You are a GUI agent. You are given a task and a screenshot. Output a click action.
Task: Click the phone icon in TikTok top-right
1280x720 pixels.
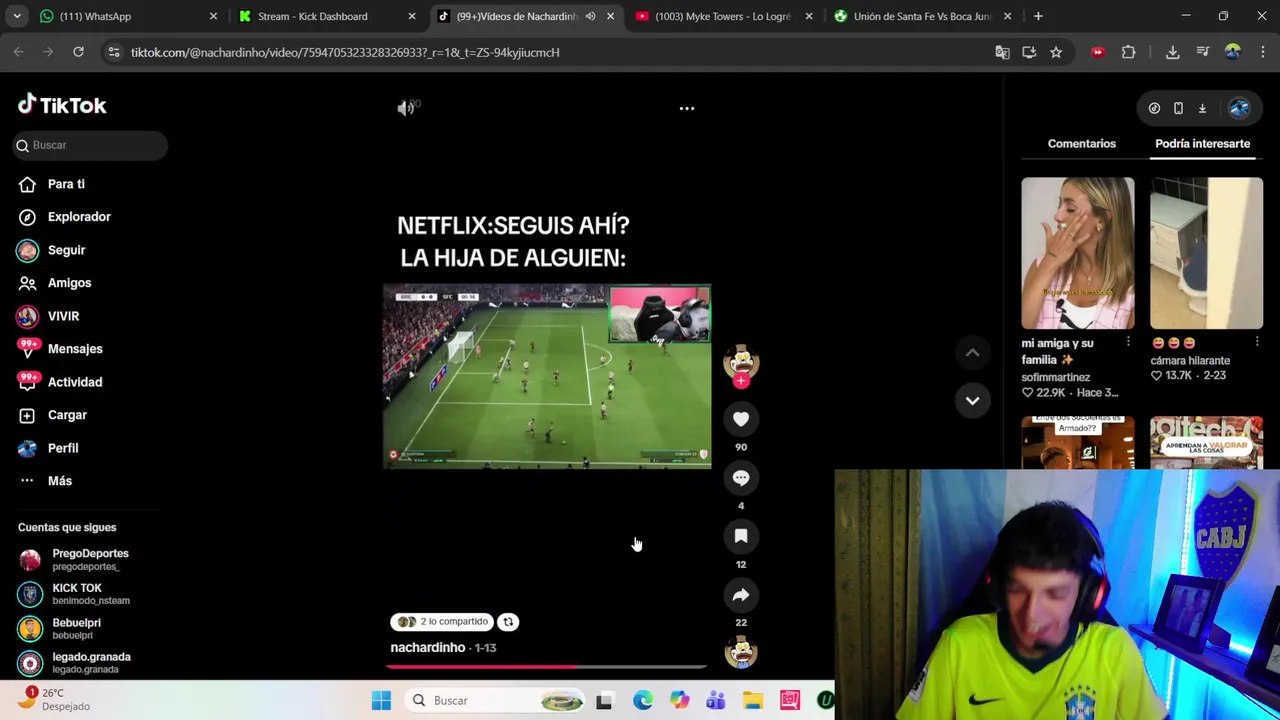pos(1178,108)
